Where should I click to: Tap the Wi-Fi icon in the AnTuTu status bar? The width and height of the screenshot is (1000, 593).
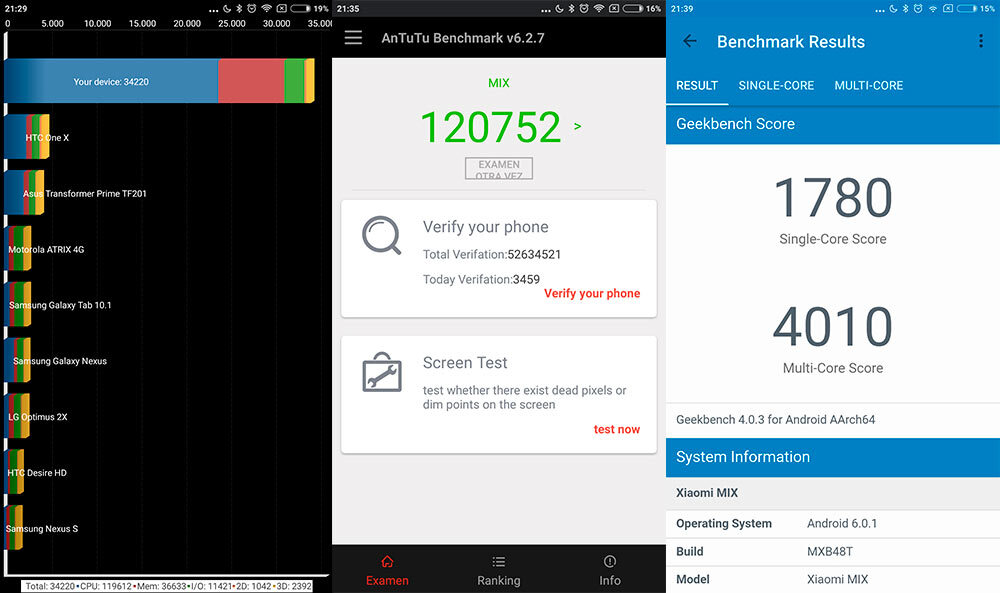click(599, 9)
